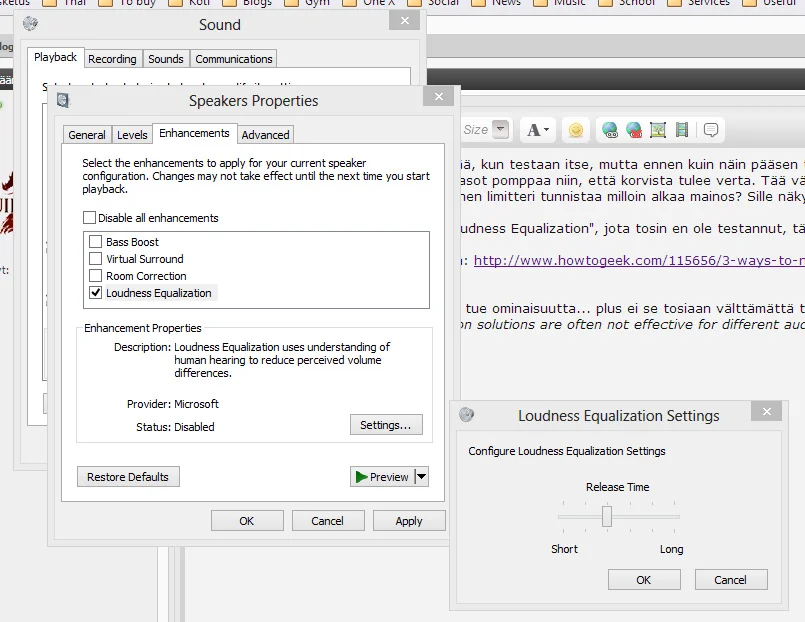Viewport: 805px width, 622px height.
Task: Click the insert image icon
Action: click(657, 130)
